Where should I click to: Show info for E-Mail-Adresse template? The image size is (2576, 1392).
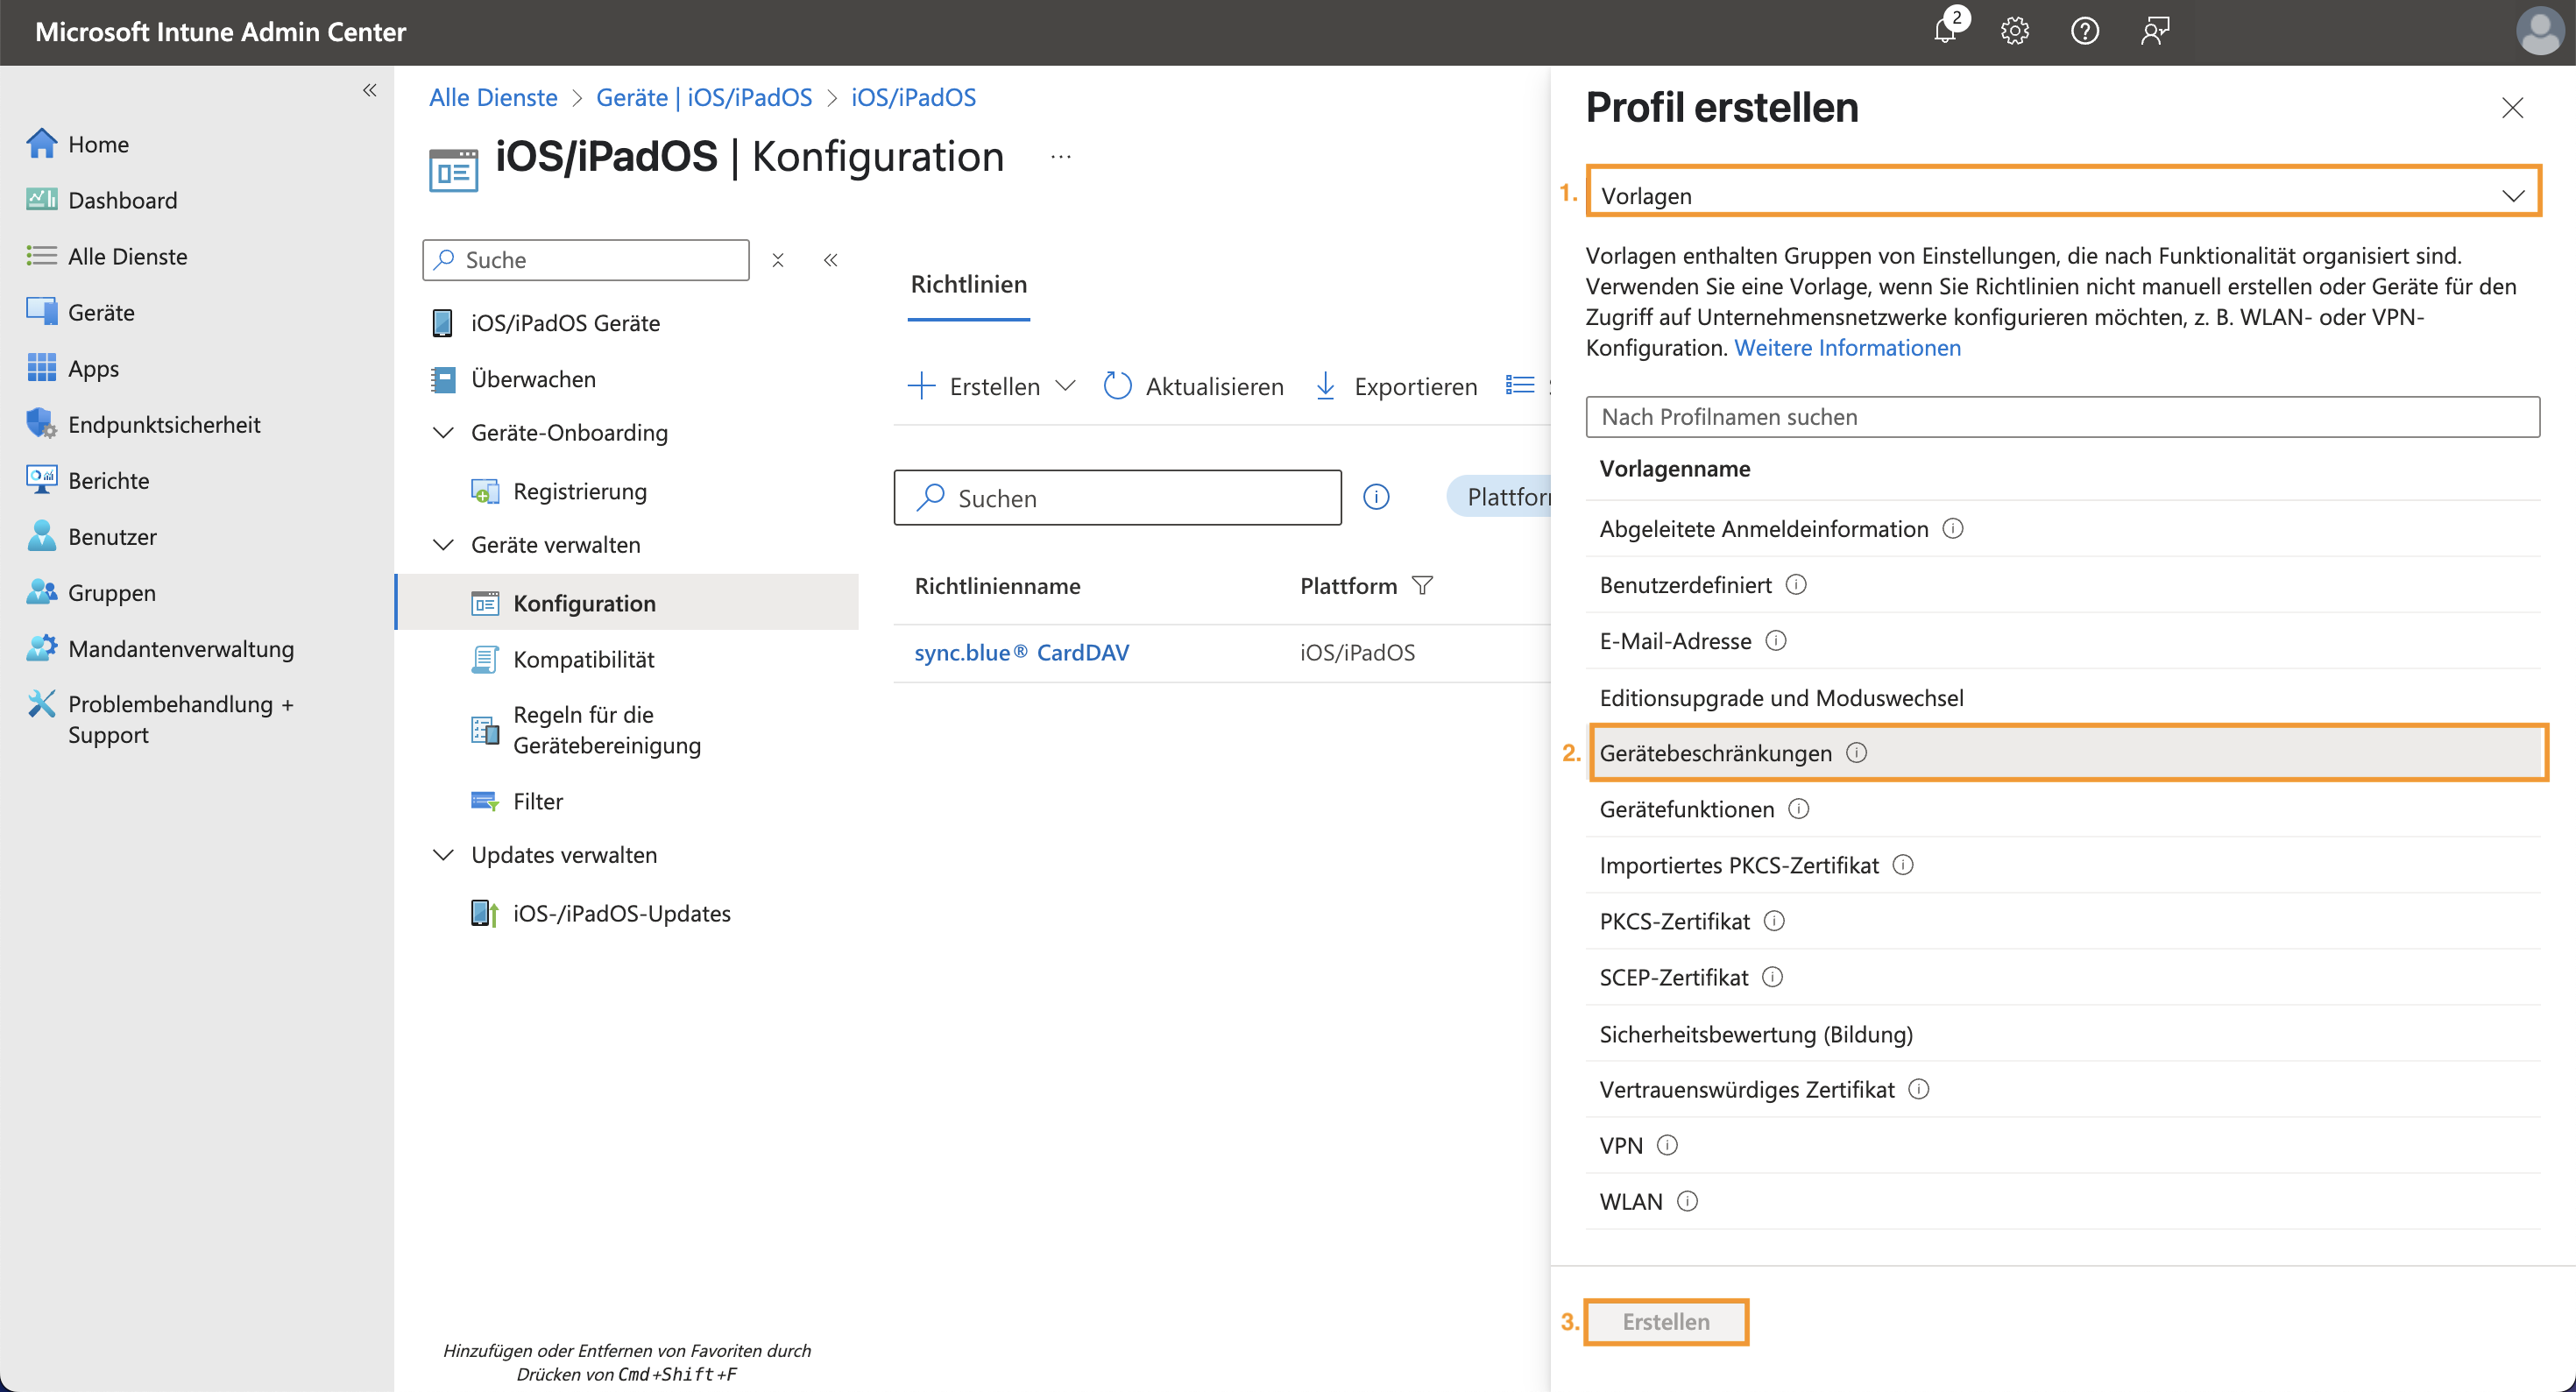point(1776,640)
